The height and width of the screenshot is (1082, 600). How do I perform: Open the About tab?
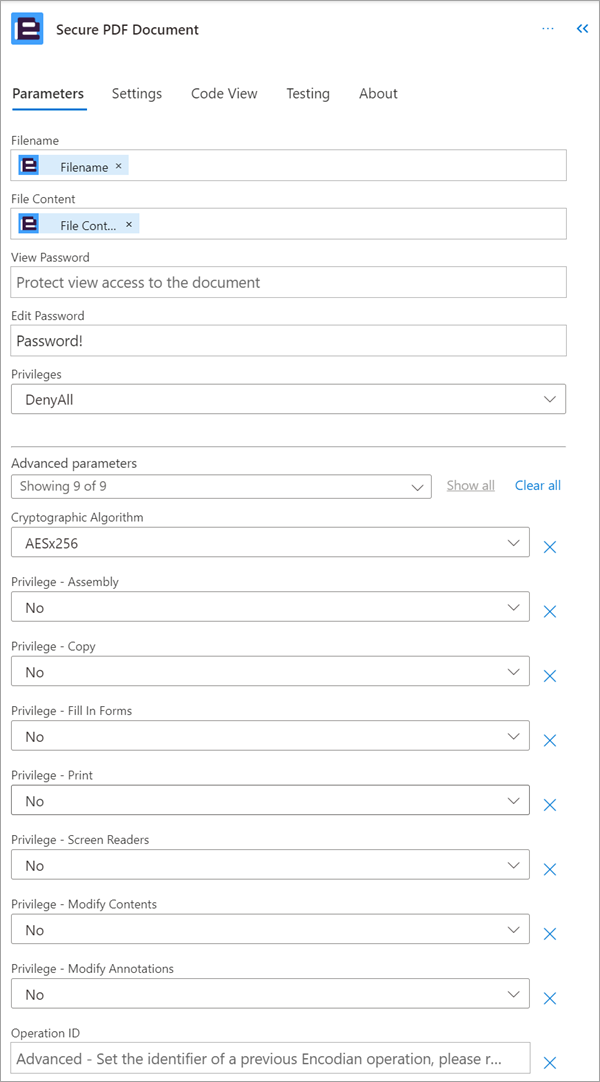click(378, 94)
